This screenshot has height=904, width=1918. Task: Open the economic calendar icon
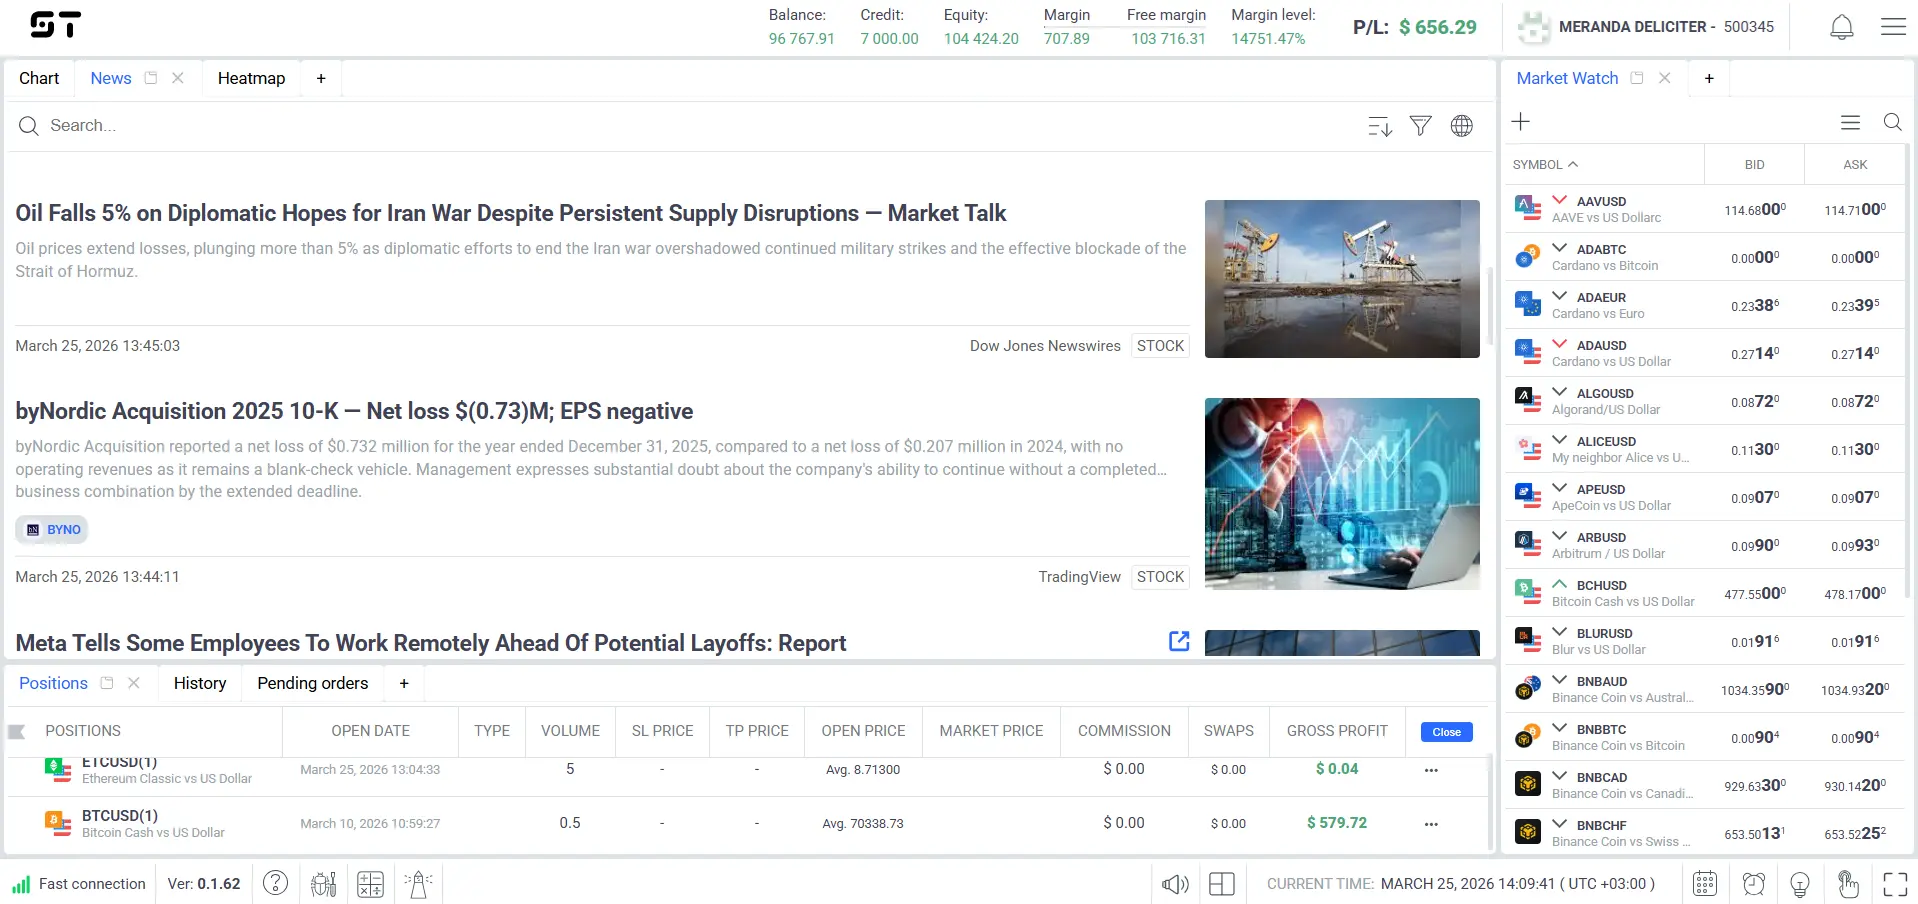click(1705, 884)
